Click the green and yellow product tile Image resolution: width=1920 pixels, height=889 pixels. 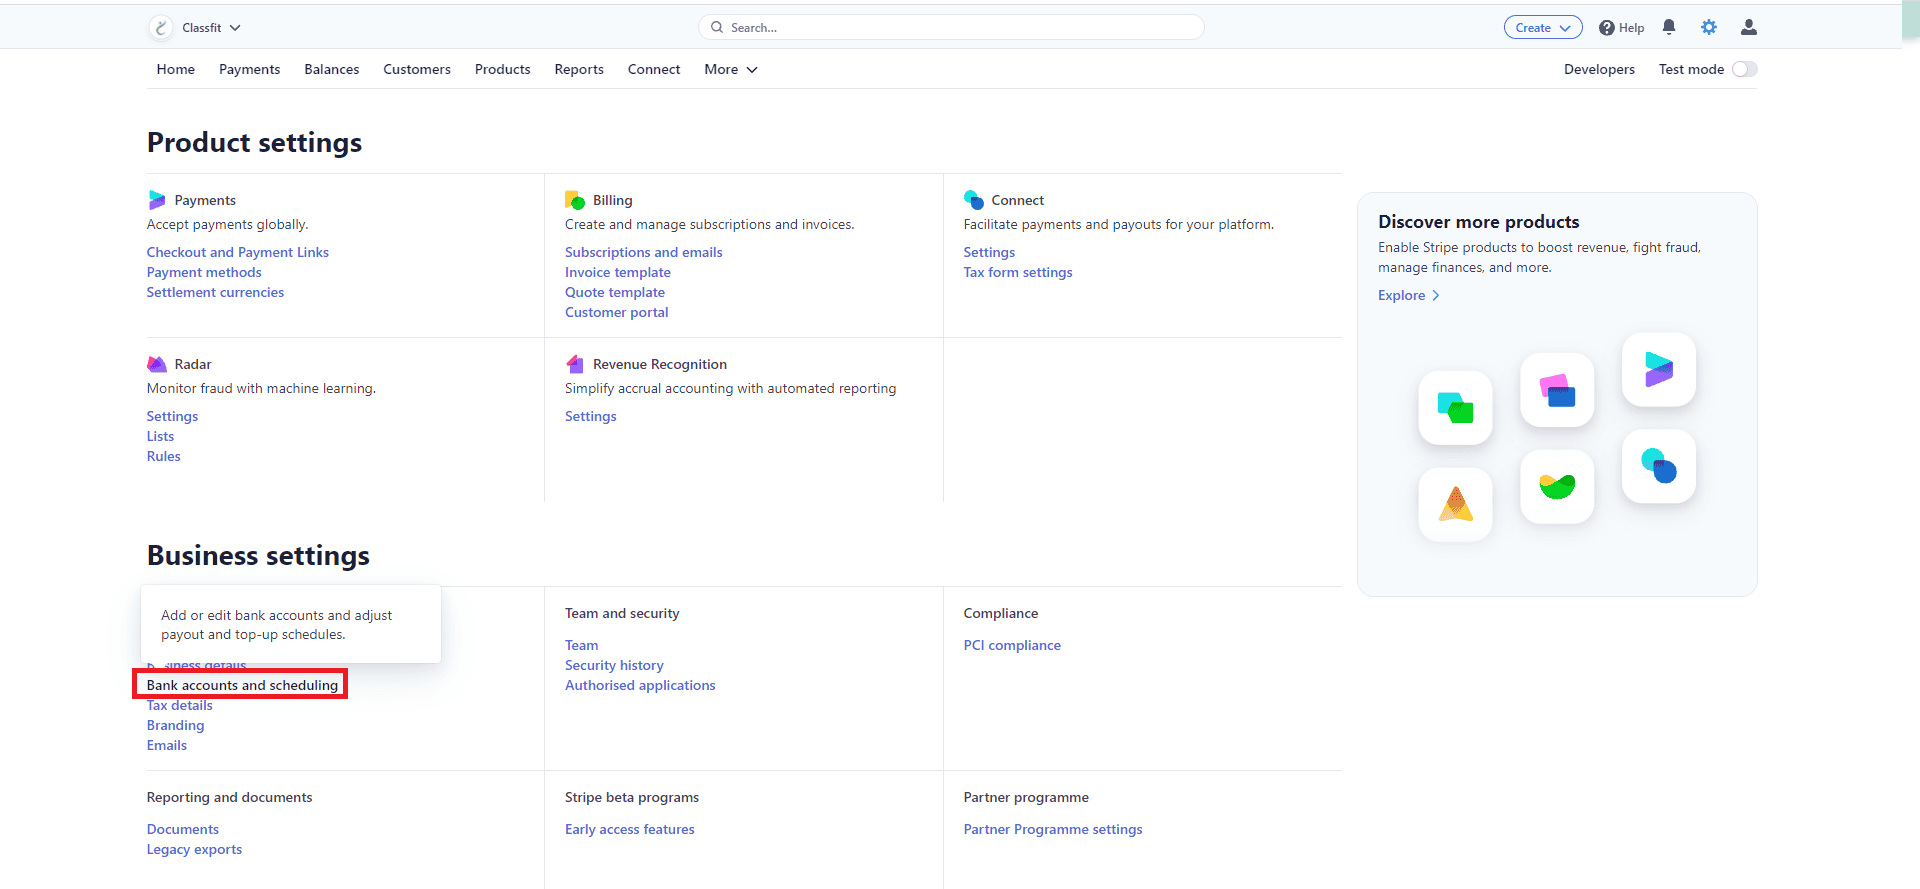pos(1557,486)
